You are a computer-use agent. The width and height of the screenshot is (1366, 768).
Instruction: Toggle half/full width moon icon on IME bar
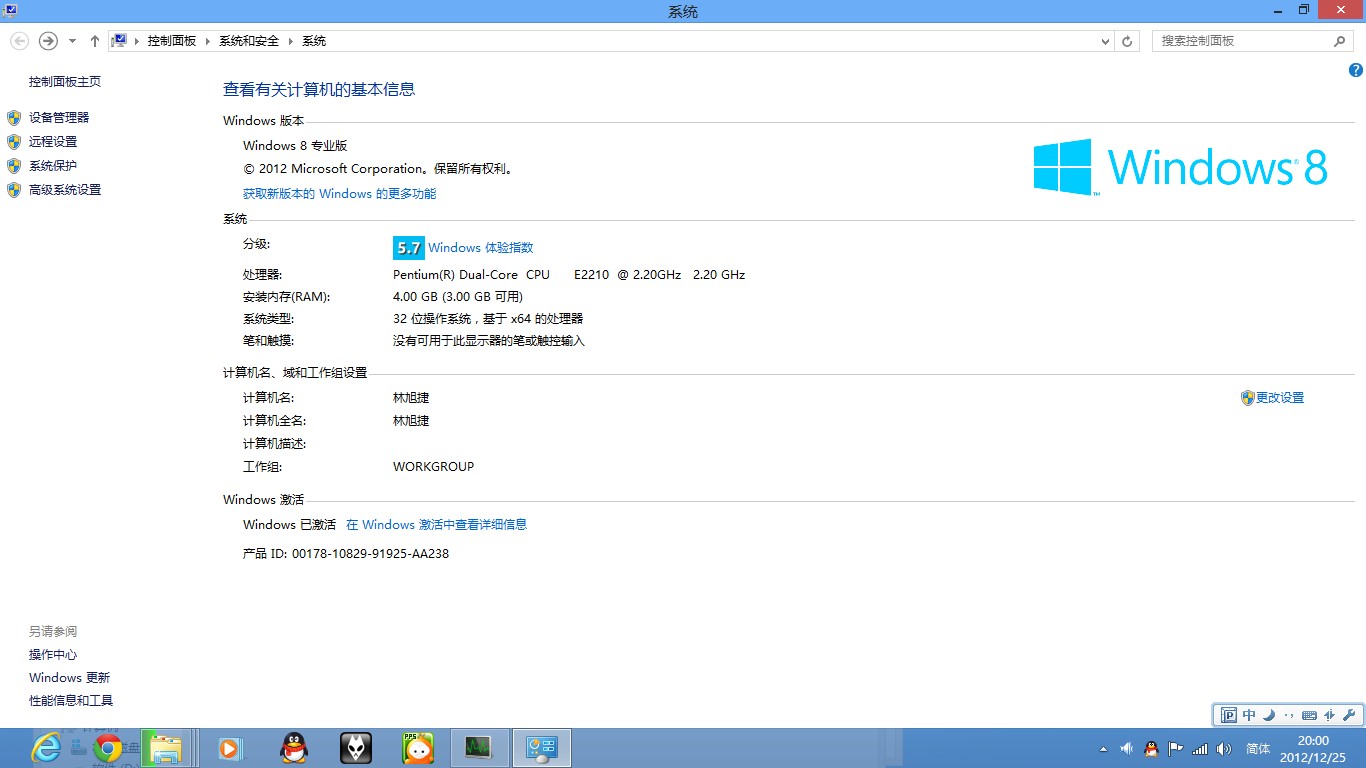pyautogui.click(x=1269, y=715)
